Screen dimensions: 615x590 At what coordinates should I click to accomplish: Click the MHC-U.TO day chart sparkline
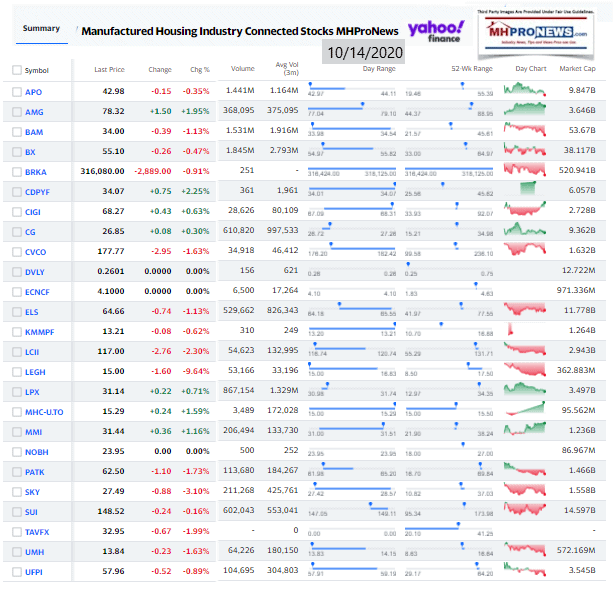pyautogui.click(x=525, y=410)
